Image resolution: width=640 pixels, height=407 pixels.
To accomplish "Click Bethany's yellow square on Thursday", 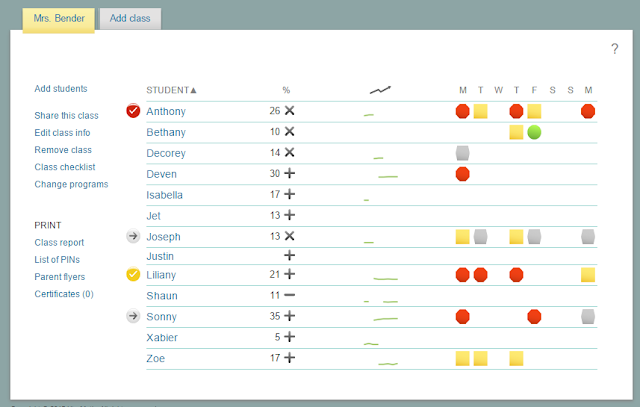I will [516, 132].
